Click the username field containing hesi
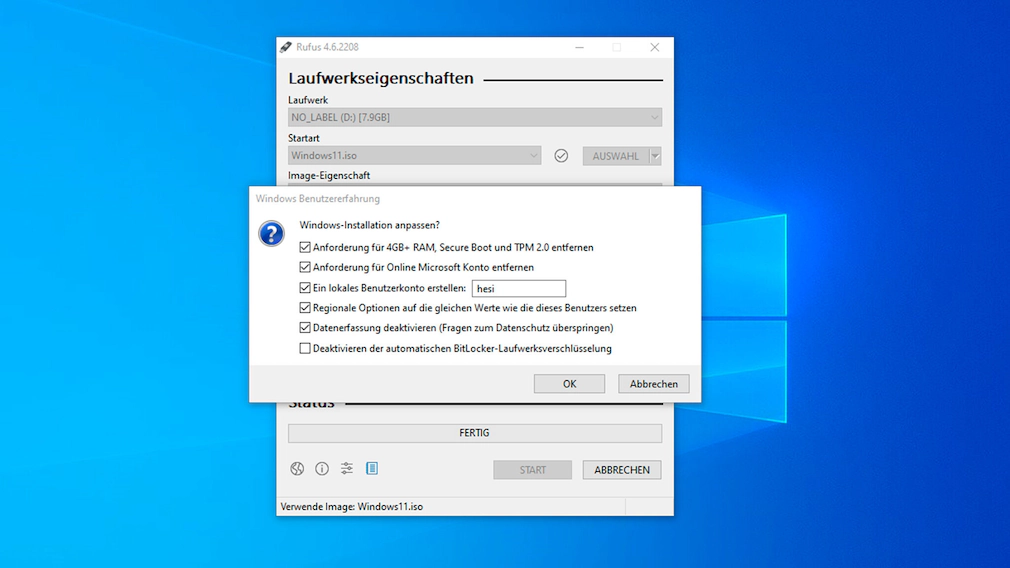Viewport: 1010px width, 568px height. [x=518, y=289]
